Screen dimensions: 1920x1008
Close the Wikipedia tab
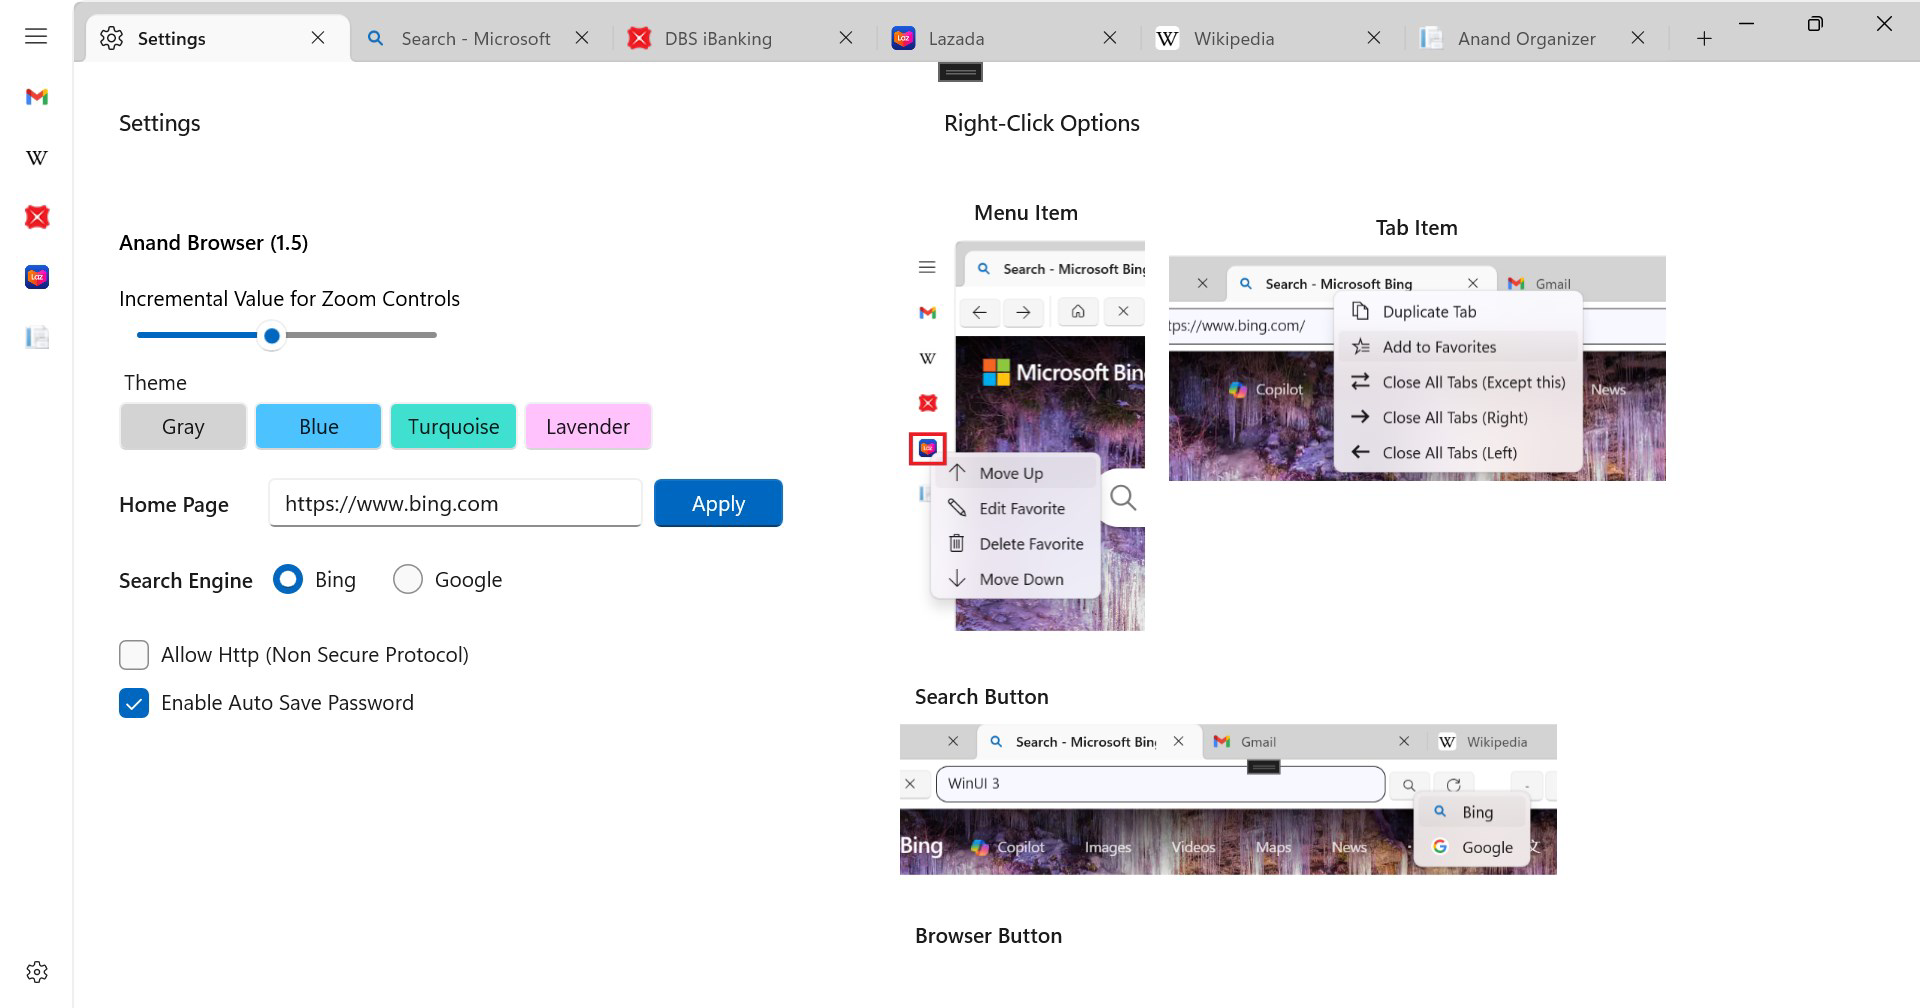pos(1374,38)
